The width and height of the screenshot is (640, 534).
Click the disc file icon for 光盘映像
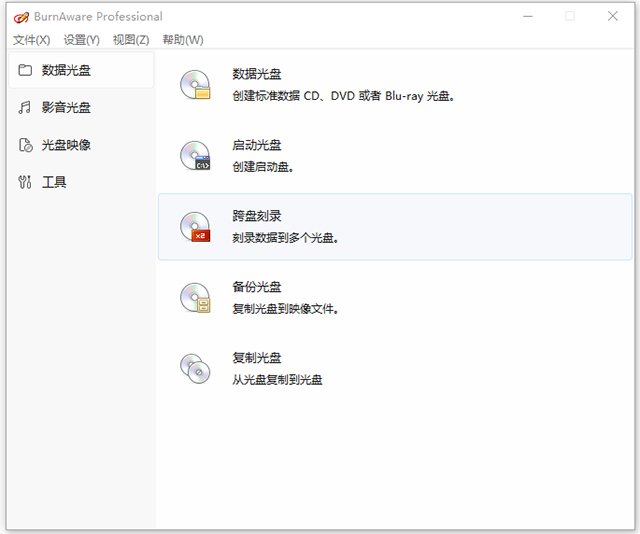click(x=25, y=145)
